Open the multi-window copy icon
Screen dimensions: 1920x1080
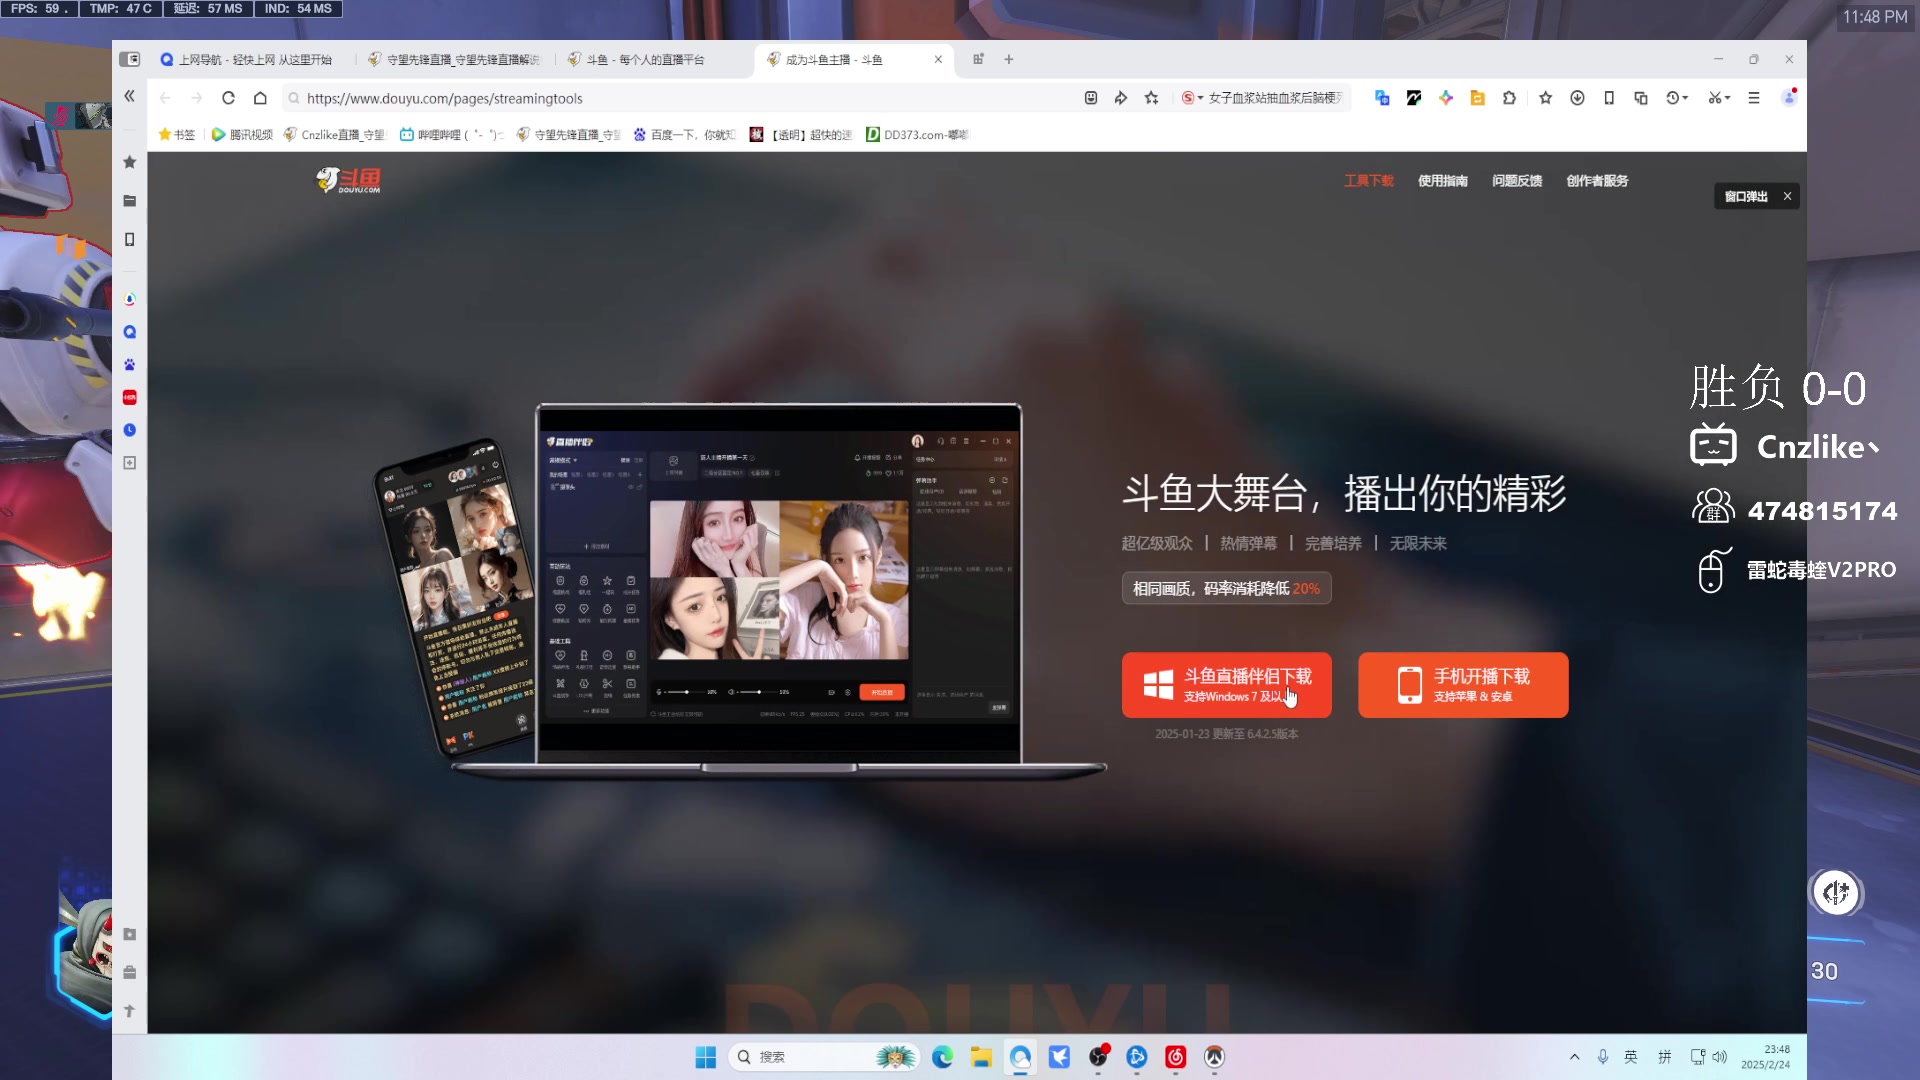(1641, 98)
